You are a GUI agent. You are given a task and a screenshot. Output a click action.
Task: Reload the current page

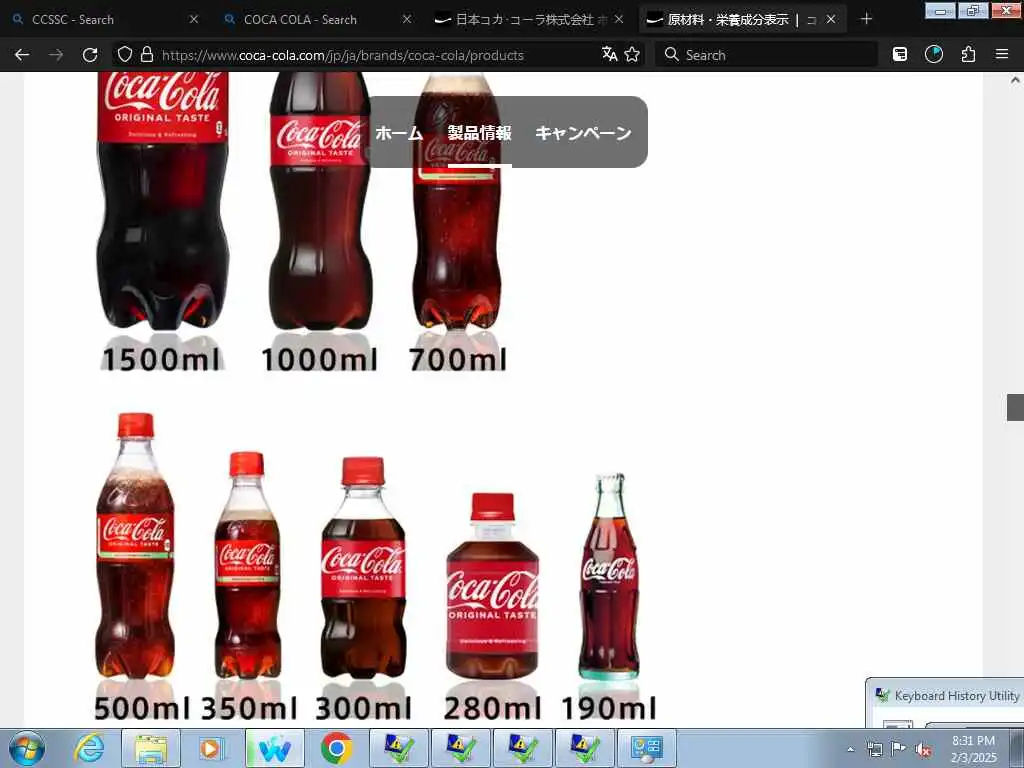[x=90, y=55]
